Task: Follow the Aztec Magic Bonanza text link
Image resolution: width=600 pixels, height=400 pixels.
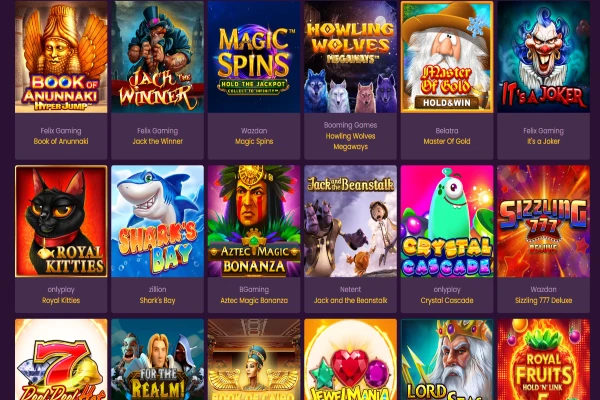Action: [x=254, y=300]
